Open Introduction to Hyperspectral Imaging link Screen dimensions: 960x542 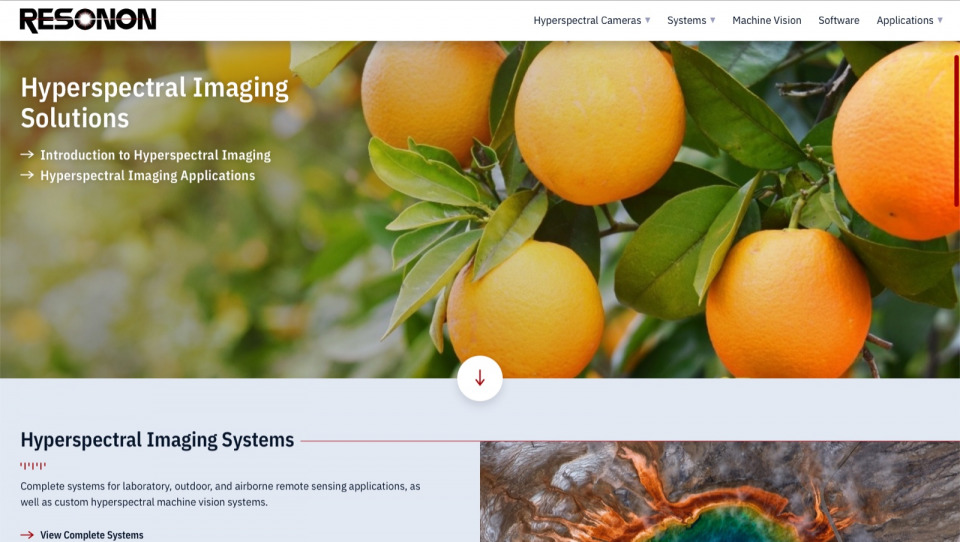tap(156, 155)
